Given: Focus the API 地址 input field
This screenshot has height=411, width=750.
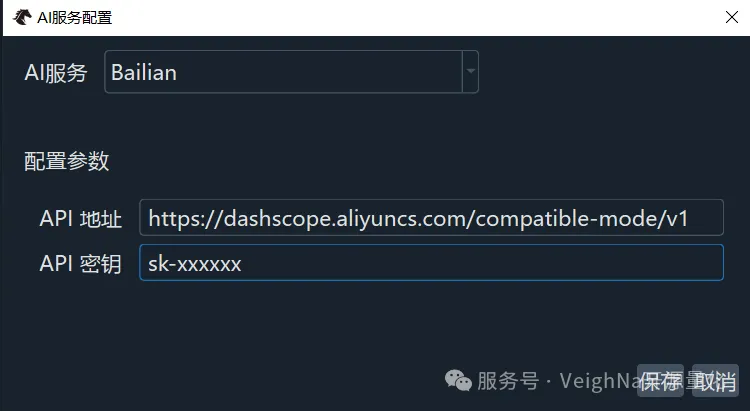Looking at the screenshot, I should coord(431,218).
